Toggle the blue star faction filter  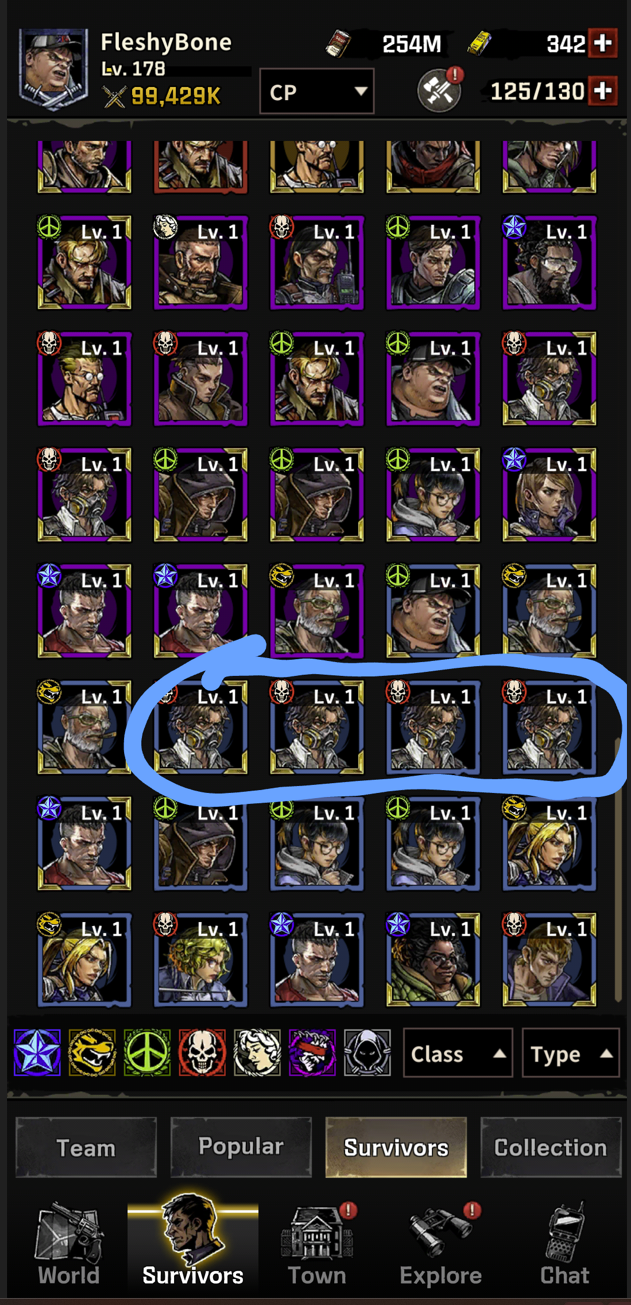(37, 1054)
